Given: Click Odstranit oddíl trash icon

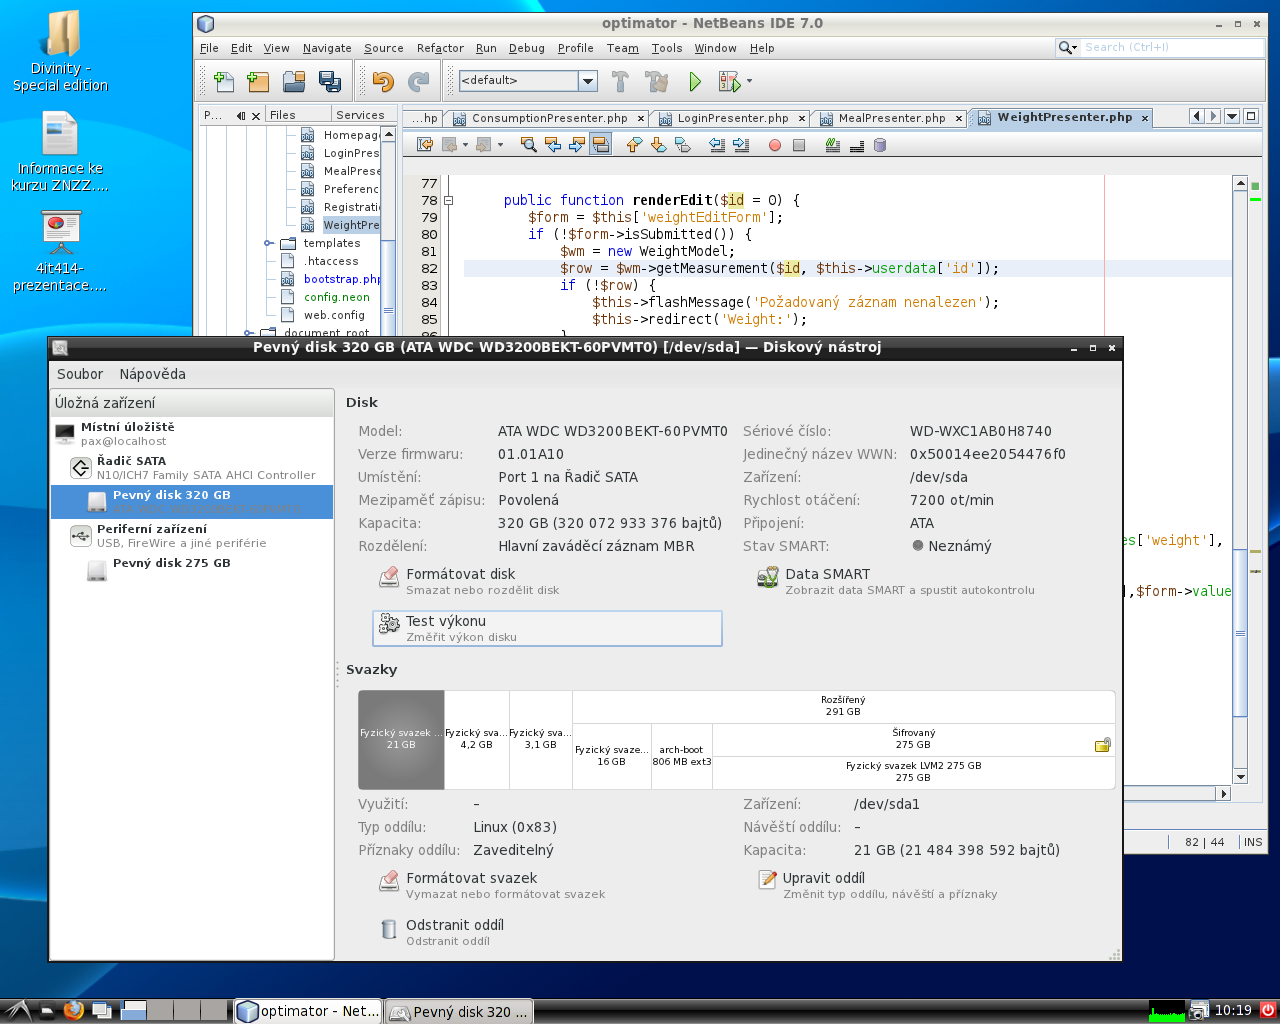Looking at the screenshot, I should point(389,930).
